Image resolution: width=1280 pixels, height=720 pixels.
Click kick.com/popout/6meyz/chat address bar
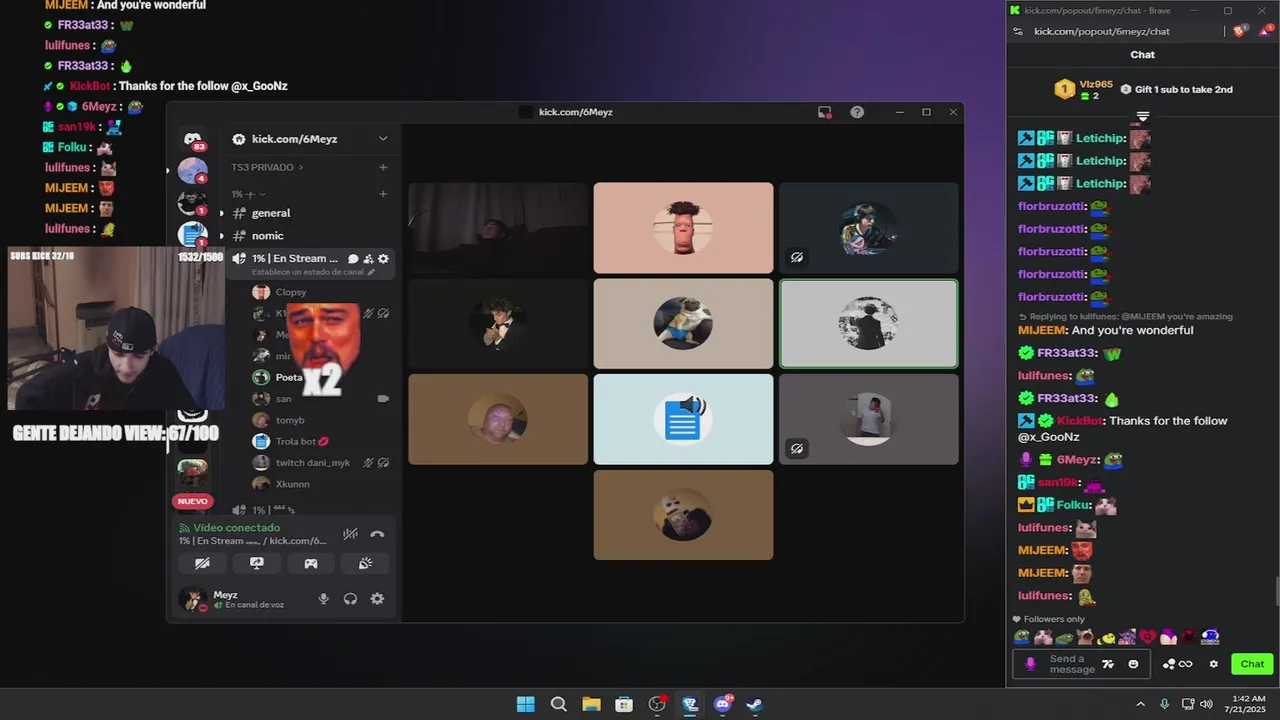(1101, 31)
